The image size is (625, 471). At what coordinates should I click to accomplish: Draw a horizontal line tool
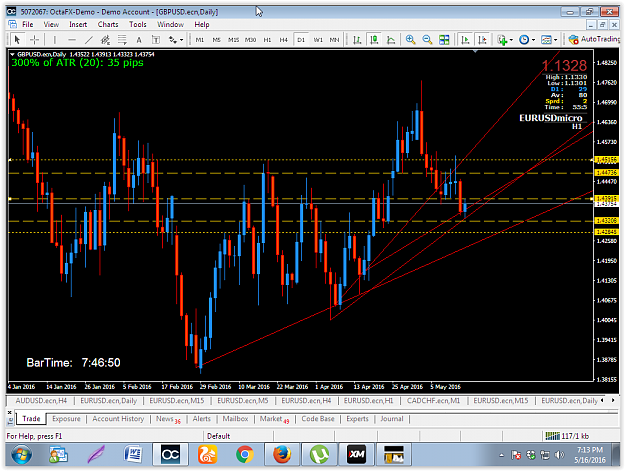click(72, 39)
